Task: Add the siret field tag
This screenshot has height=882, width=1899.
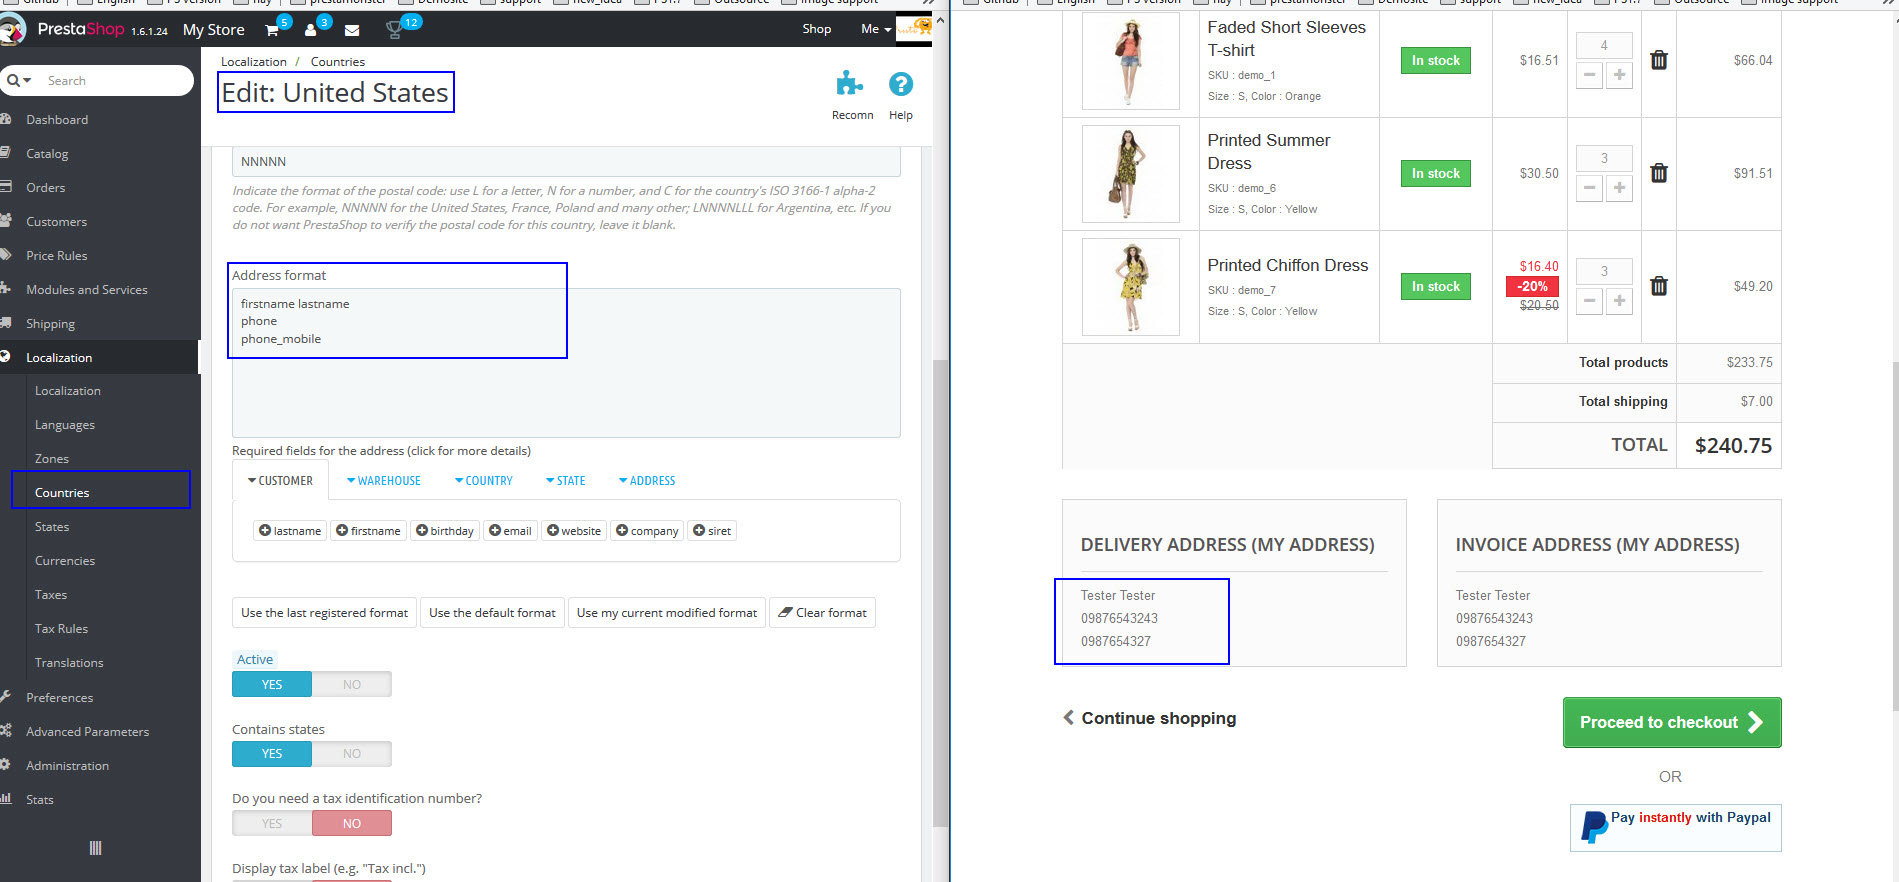Action: [712, 530]
